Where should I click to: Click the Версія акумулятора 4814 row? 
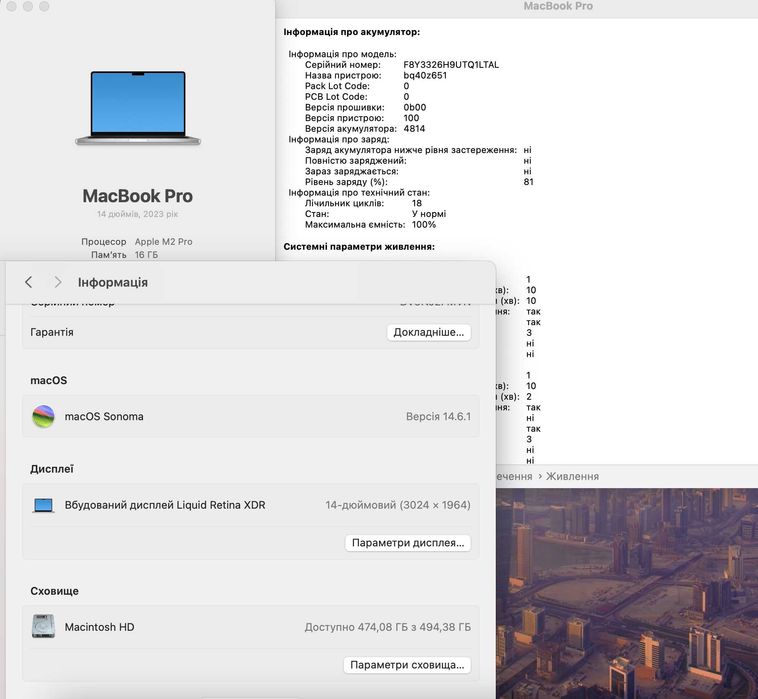[365, 129]
